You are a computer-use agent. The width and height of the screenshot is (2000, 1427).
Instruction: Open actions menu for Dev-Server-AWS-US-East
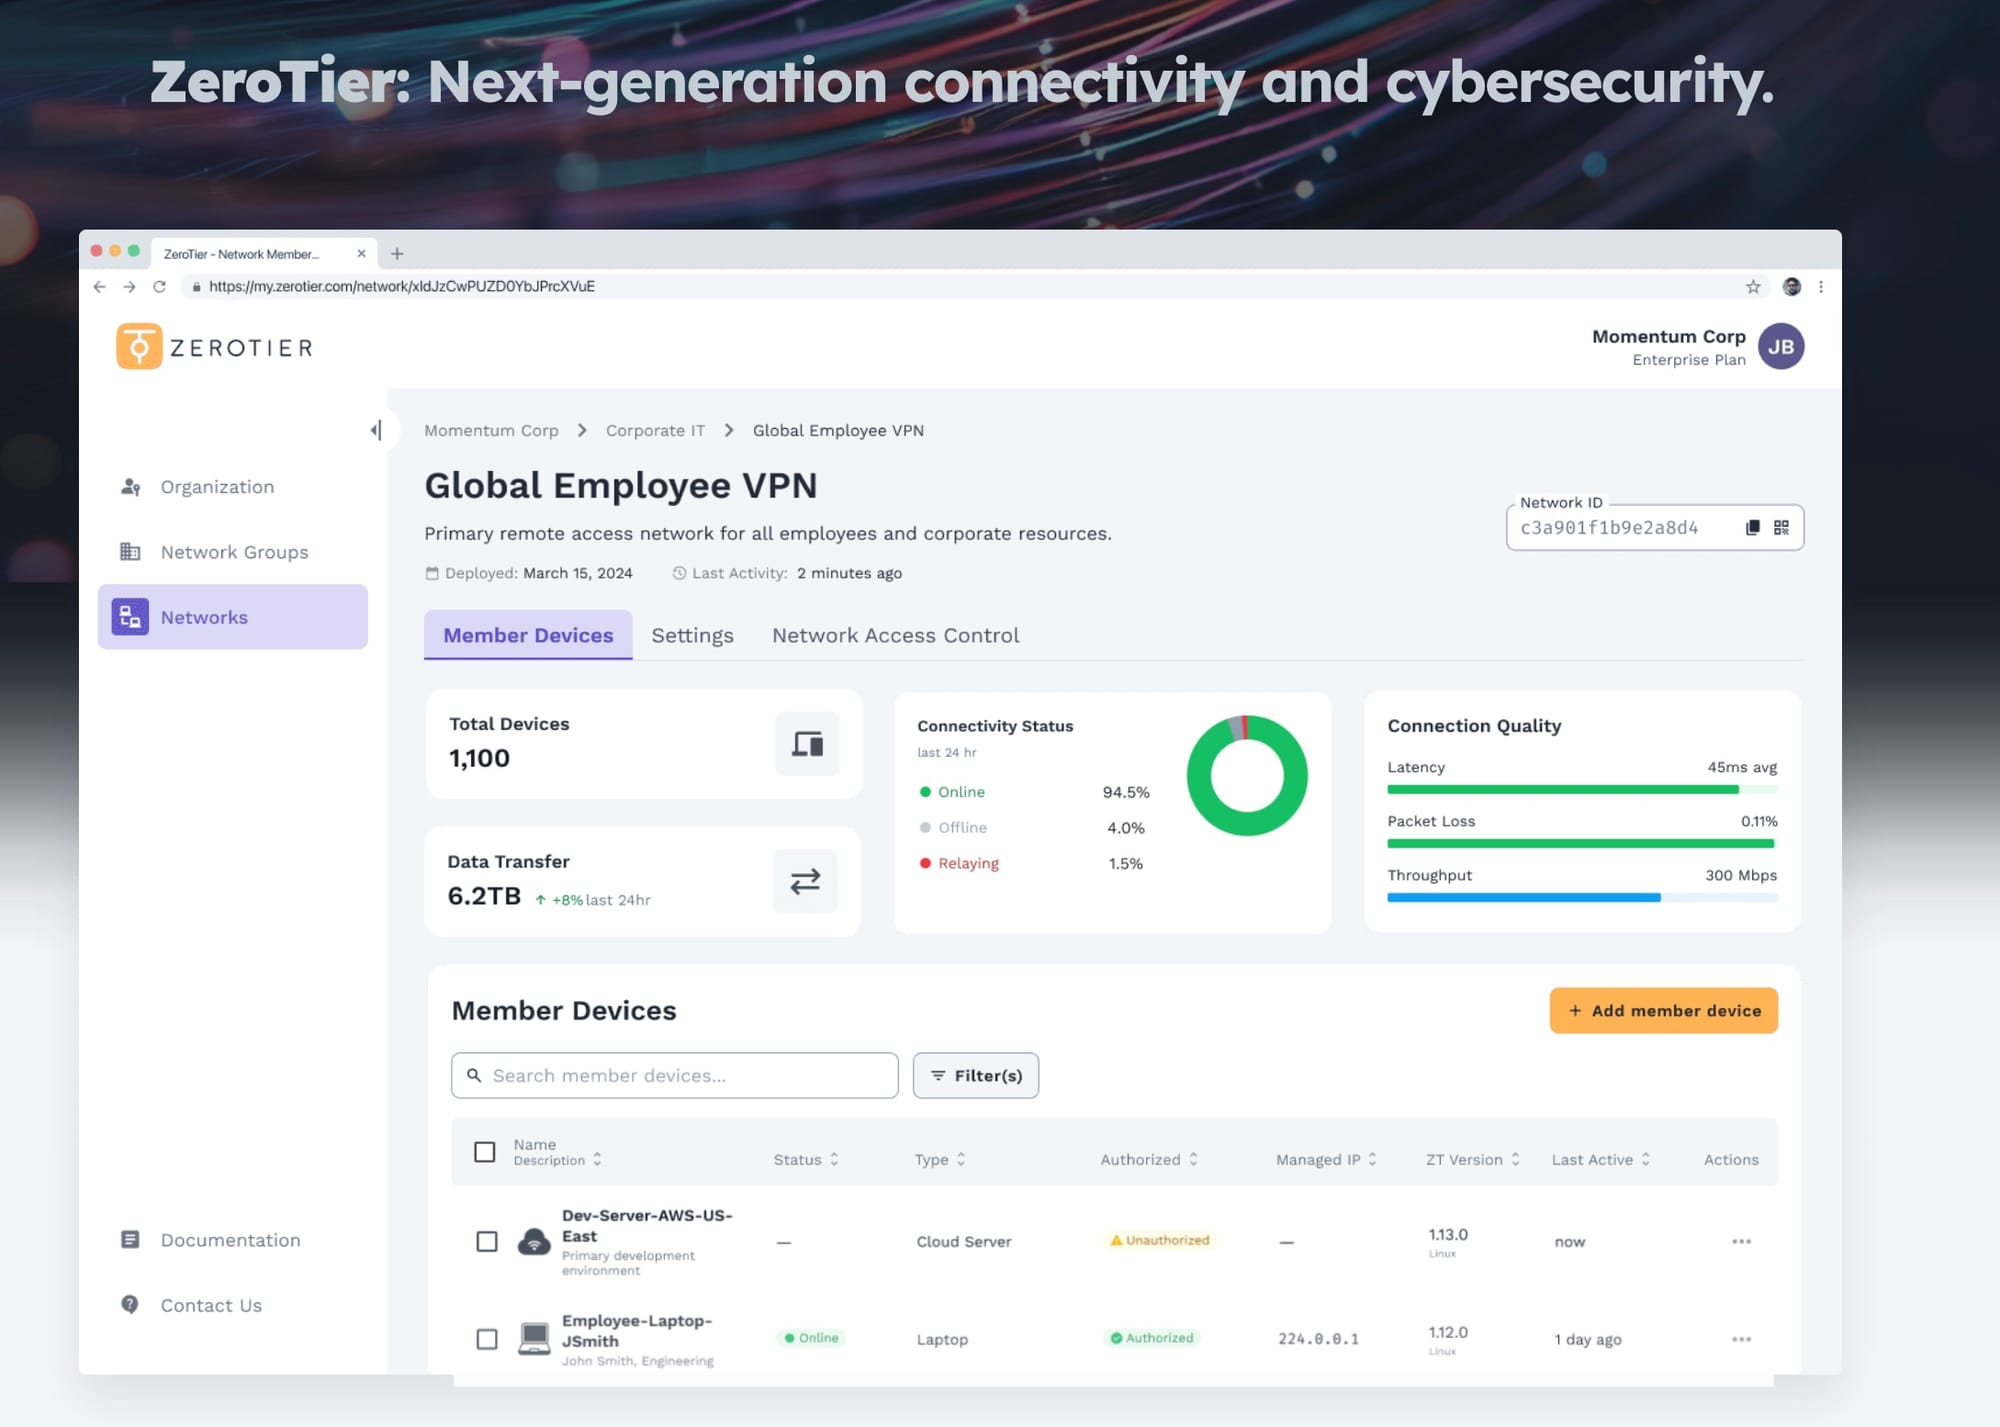click(1741, 1241)
